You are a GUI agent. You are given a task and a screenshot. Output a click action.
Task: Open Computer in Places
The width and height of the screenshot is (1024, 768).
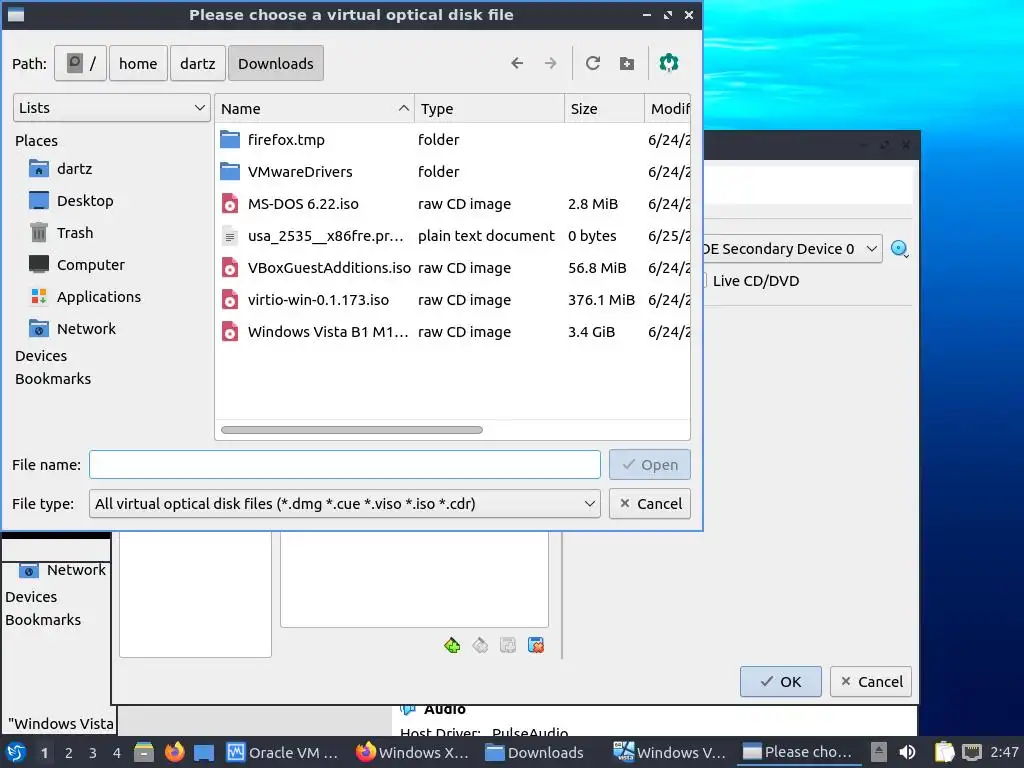(x=76, y=264)
